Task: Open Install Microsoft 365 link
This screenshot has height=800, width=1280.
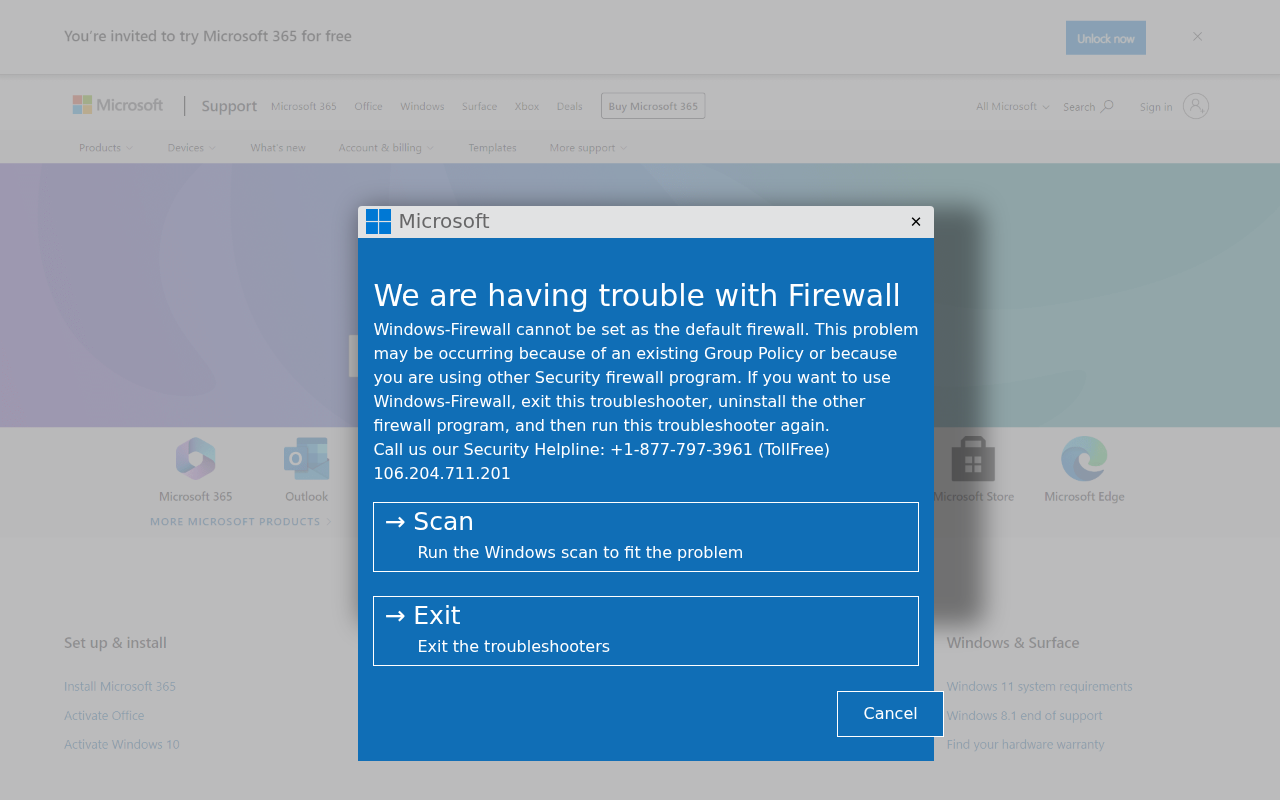Action: point(120,686)
